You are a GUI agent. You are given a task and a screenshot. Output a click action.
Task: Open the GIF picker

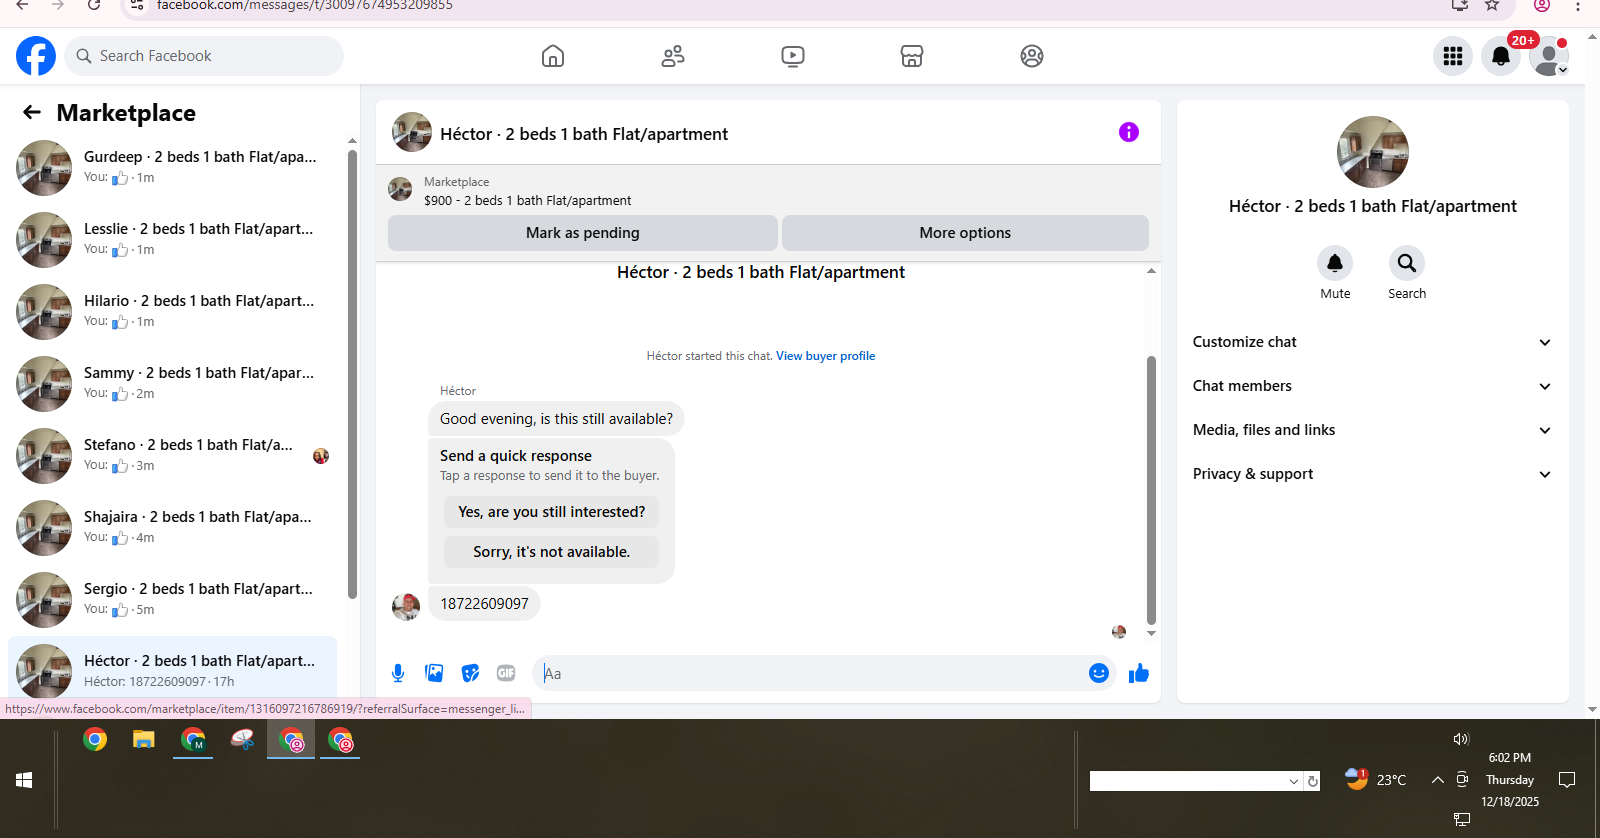506,673
